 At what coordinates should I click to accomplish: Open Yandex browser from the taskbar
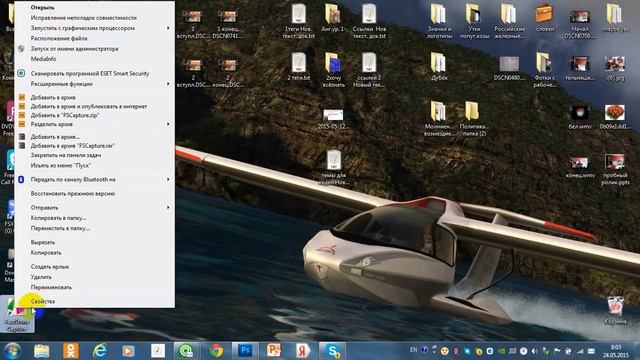pyautogui.click(x=303, y=350)
